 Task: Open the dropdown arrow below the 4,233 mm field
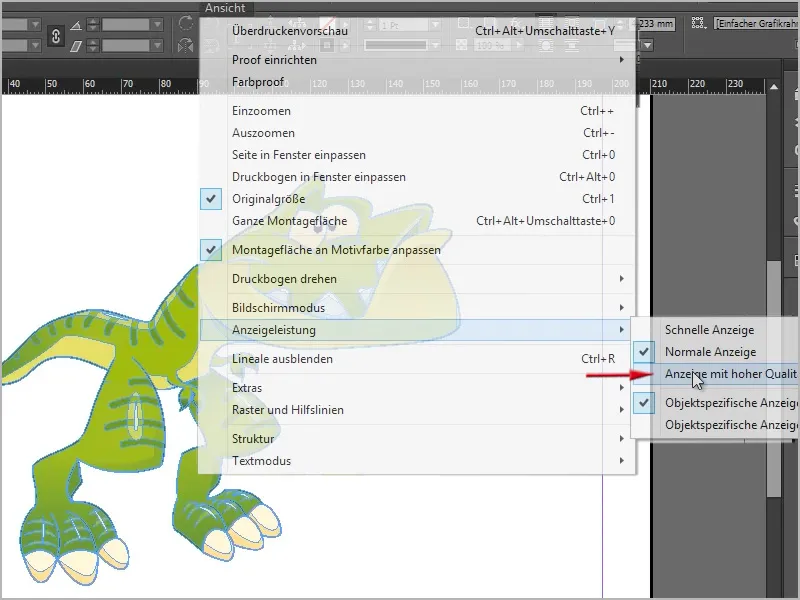(647, 45)
